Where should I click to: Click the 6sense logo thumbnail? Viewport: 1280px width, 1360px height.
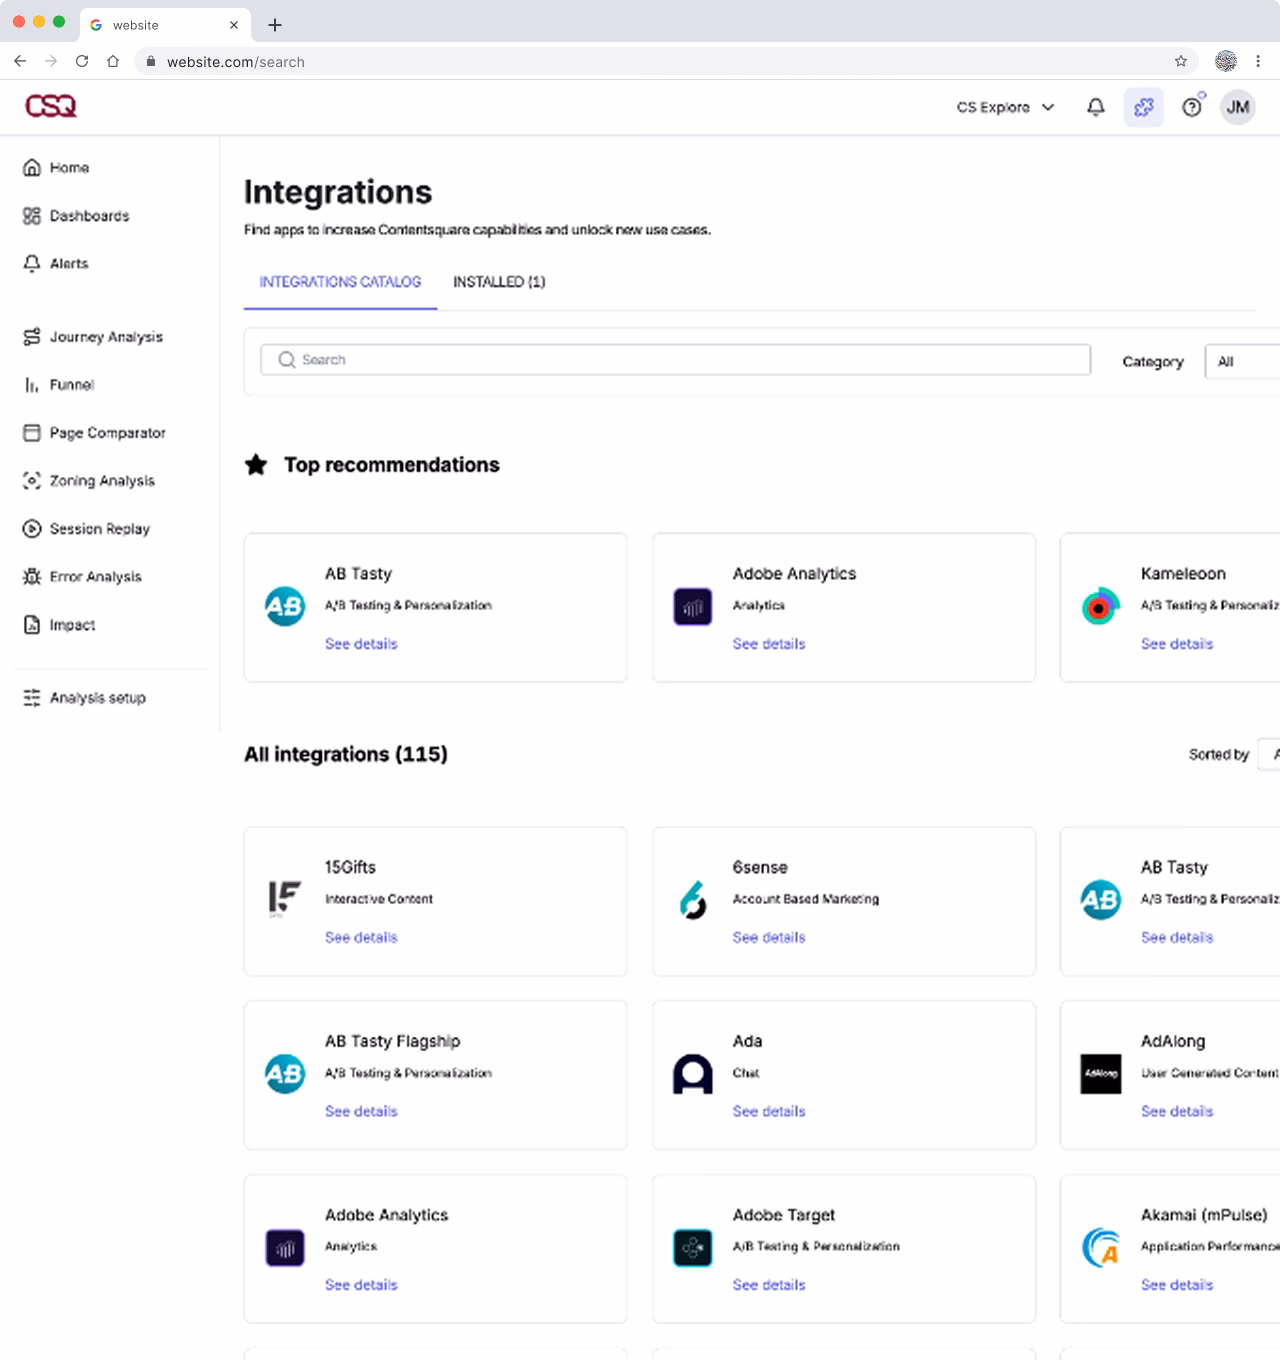click(x=693, y=900)
